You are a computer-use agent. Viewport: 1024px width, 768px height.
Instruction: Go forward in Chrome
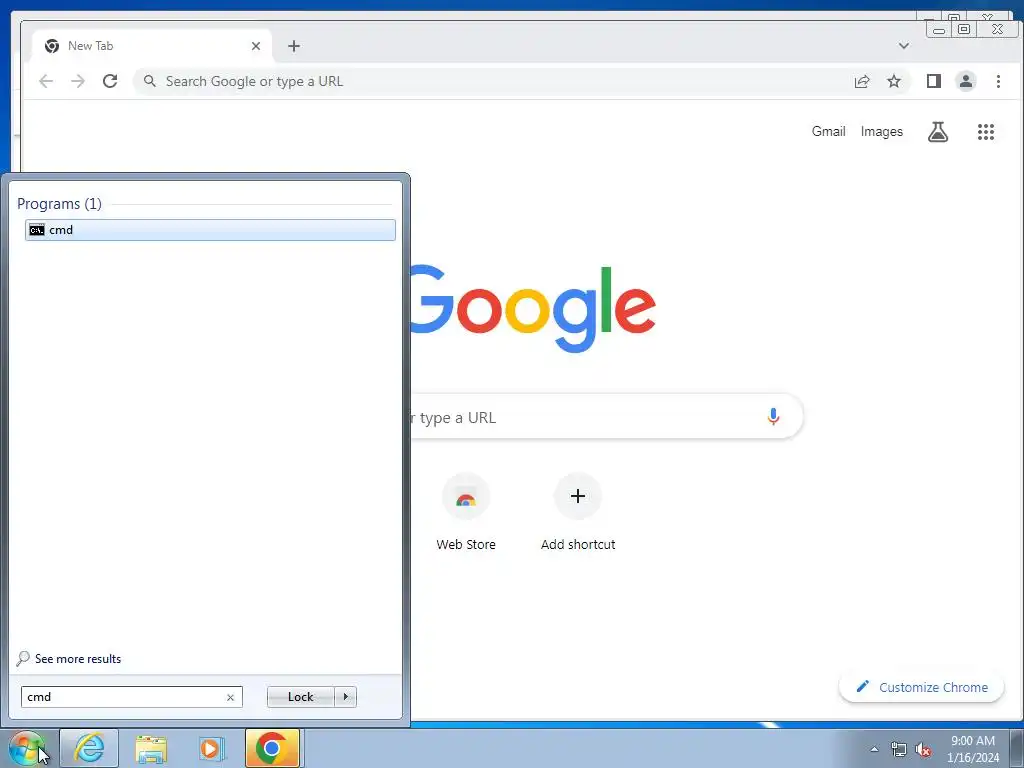pyautogui.click(x=78, y=81)
